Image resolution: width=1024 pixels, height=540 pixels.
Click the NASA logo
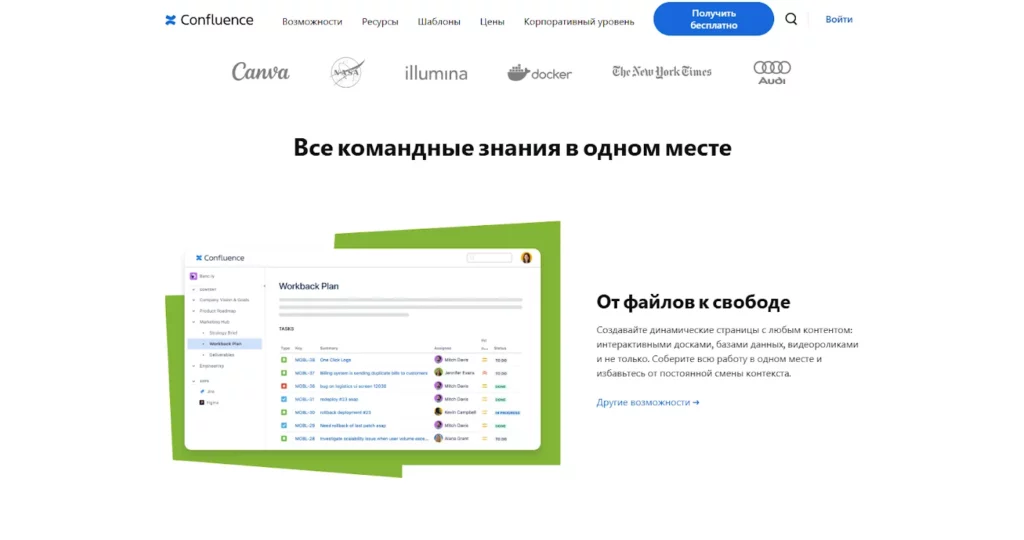[x=347, y=72]
